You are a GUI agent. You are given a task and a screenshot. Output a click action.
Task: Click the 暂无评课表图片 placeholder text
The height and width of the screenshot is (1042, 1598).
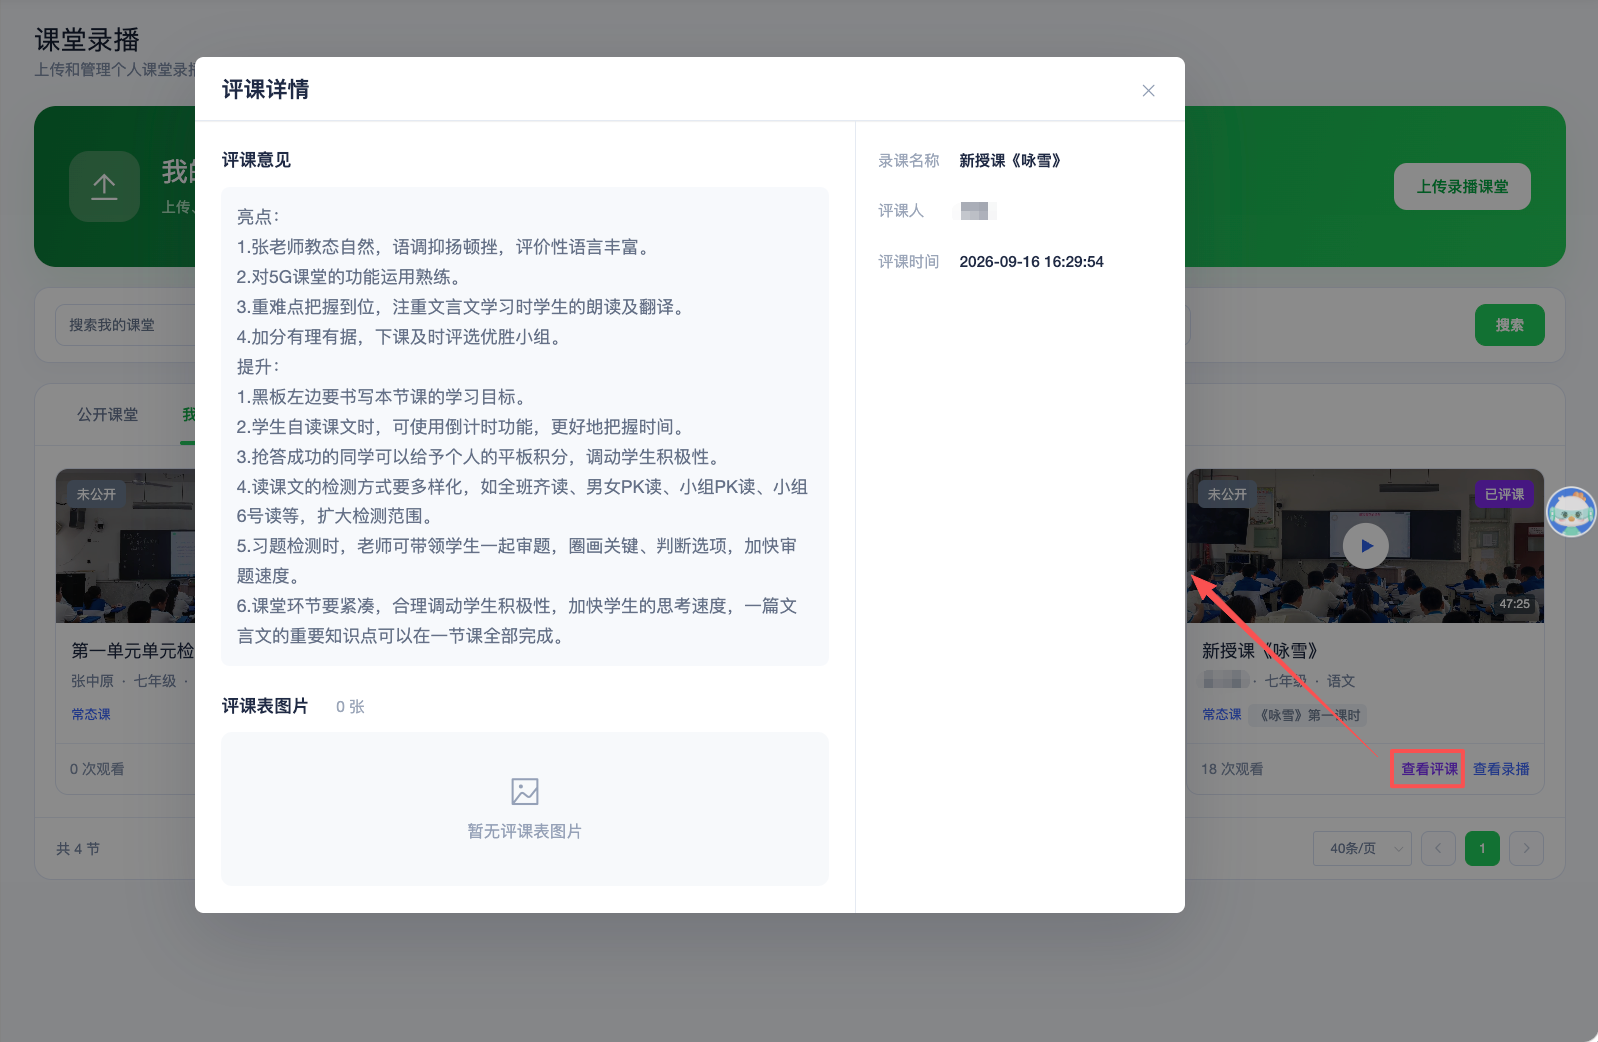tap(525, 831)
